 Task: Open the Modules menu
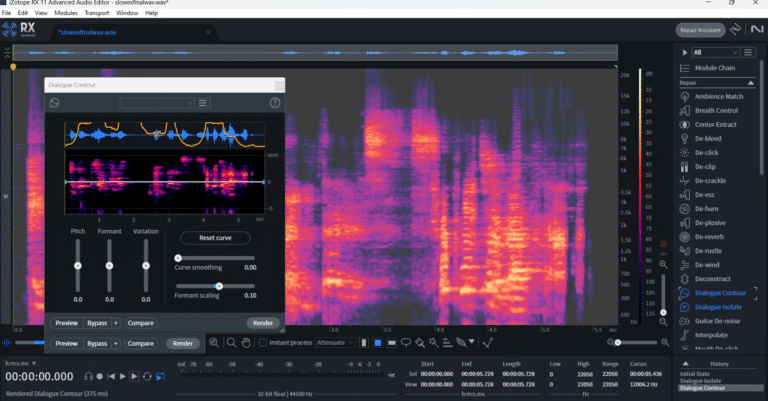point(66,13)
